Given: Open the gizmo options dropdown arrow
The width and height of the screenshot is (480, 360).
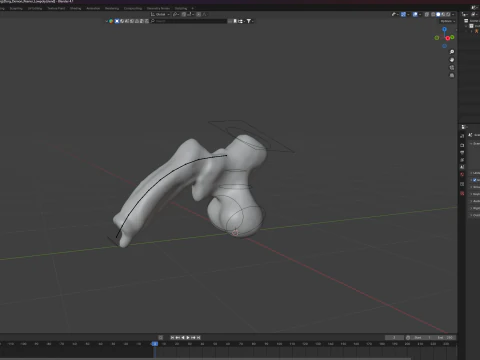Looking at the screenshot, I should pos(408,14).
